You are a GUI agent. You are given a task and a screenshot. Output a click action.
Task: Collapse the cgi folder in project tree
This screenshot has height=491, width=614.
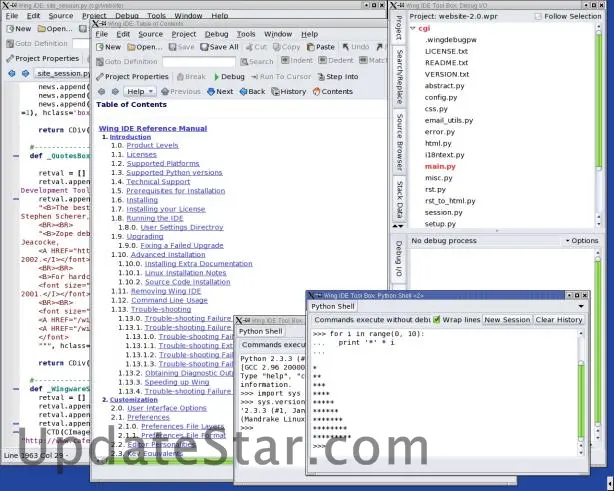click(x=412, y=28)
